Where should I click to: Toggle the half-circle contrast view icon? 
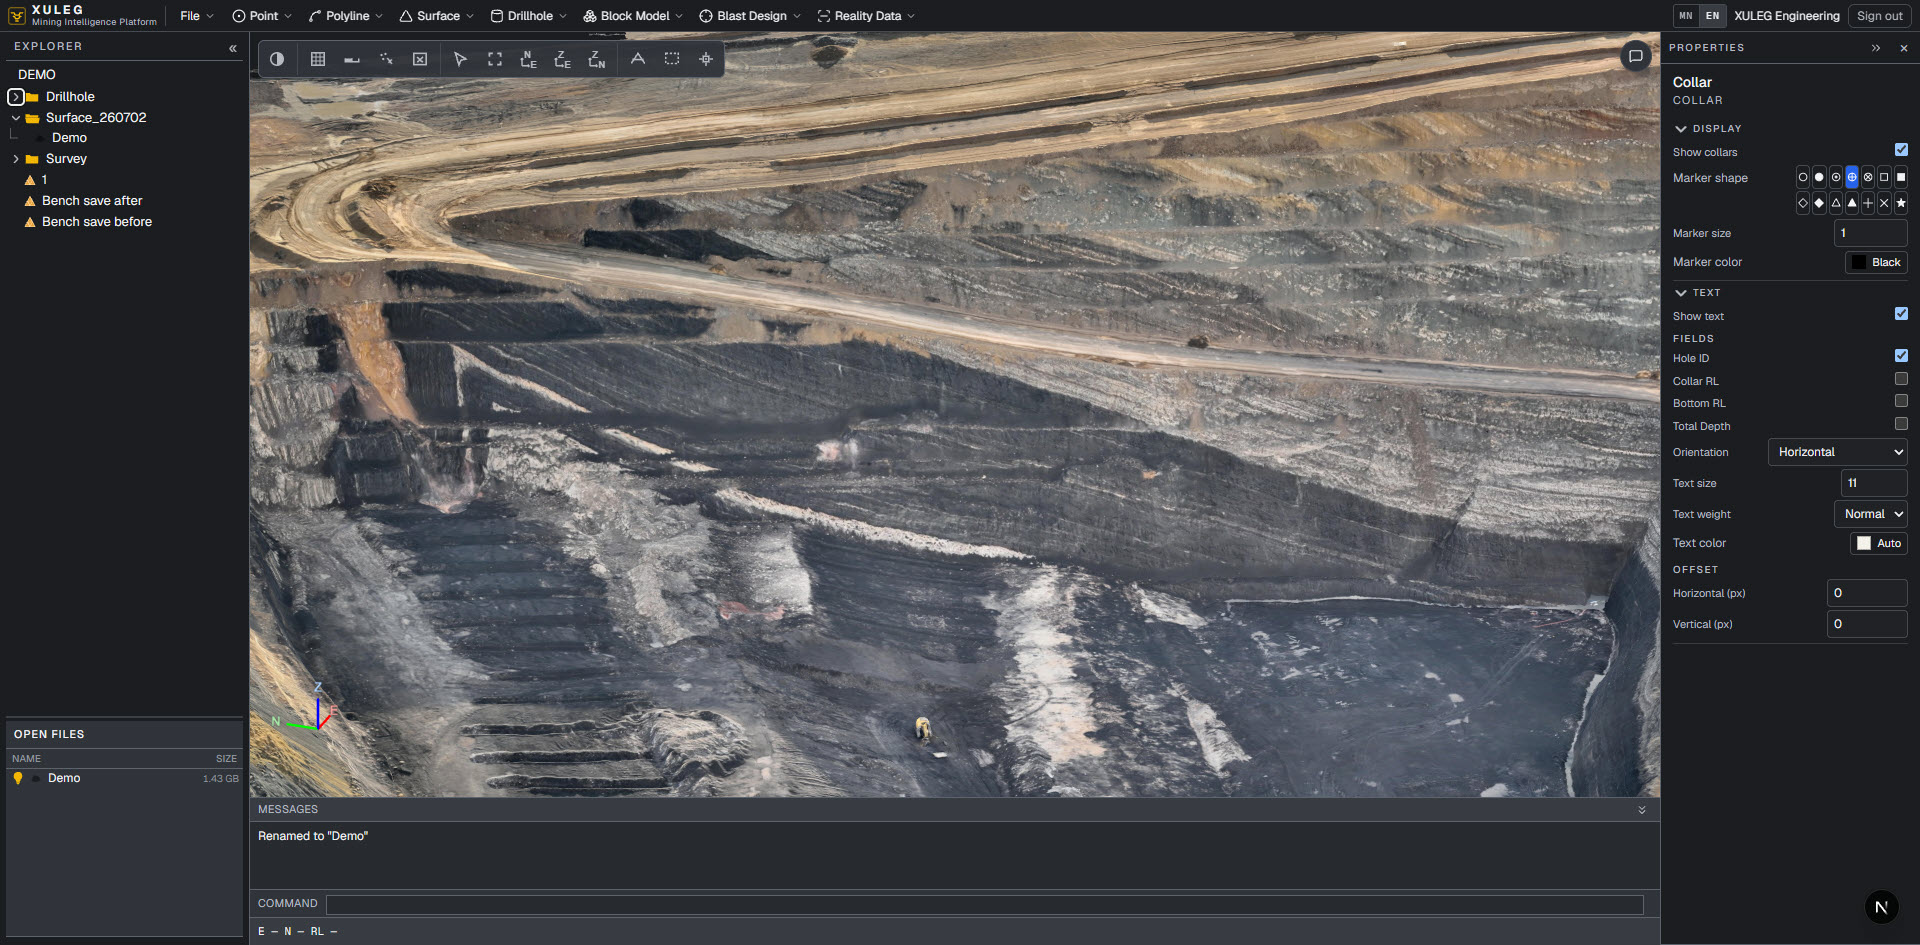tap(277, 59)
